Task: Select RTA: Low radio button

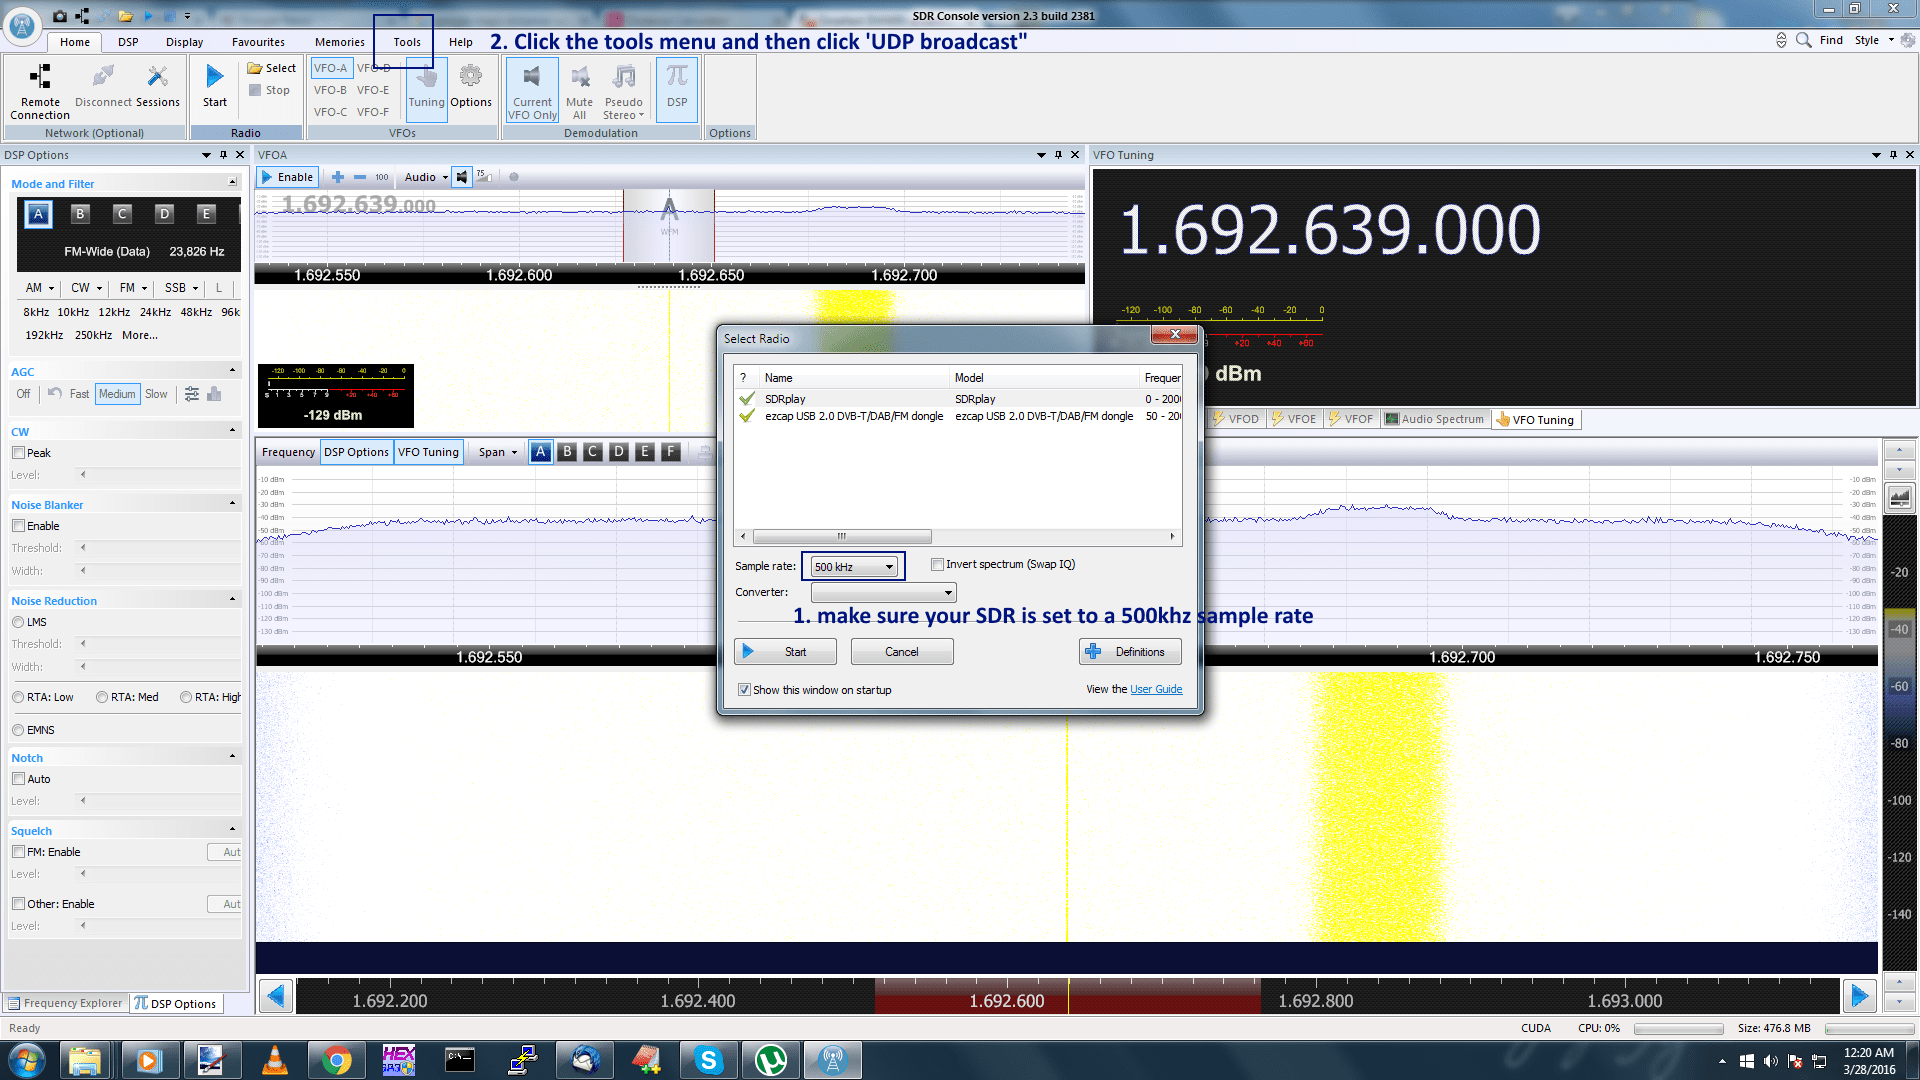Action: pos(18,697)
